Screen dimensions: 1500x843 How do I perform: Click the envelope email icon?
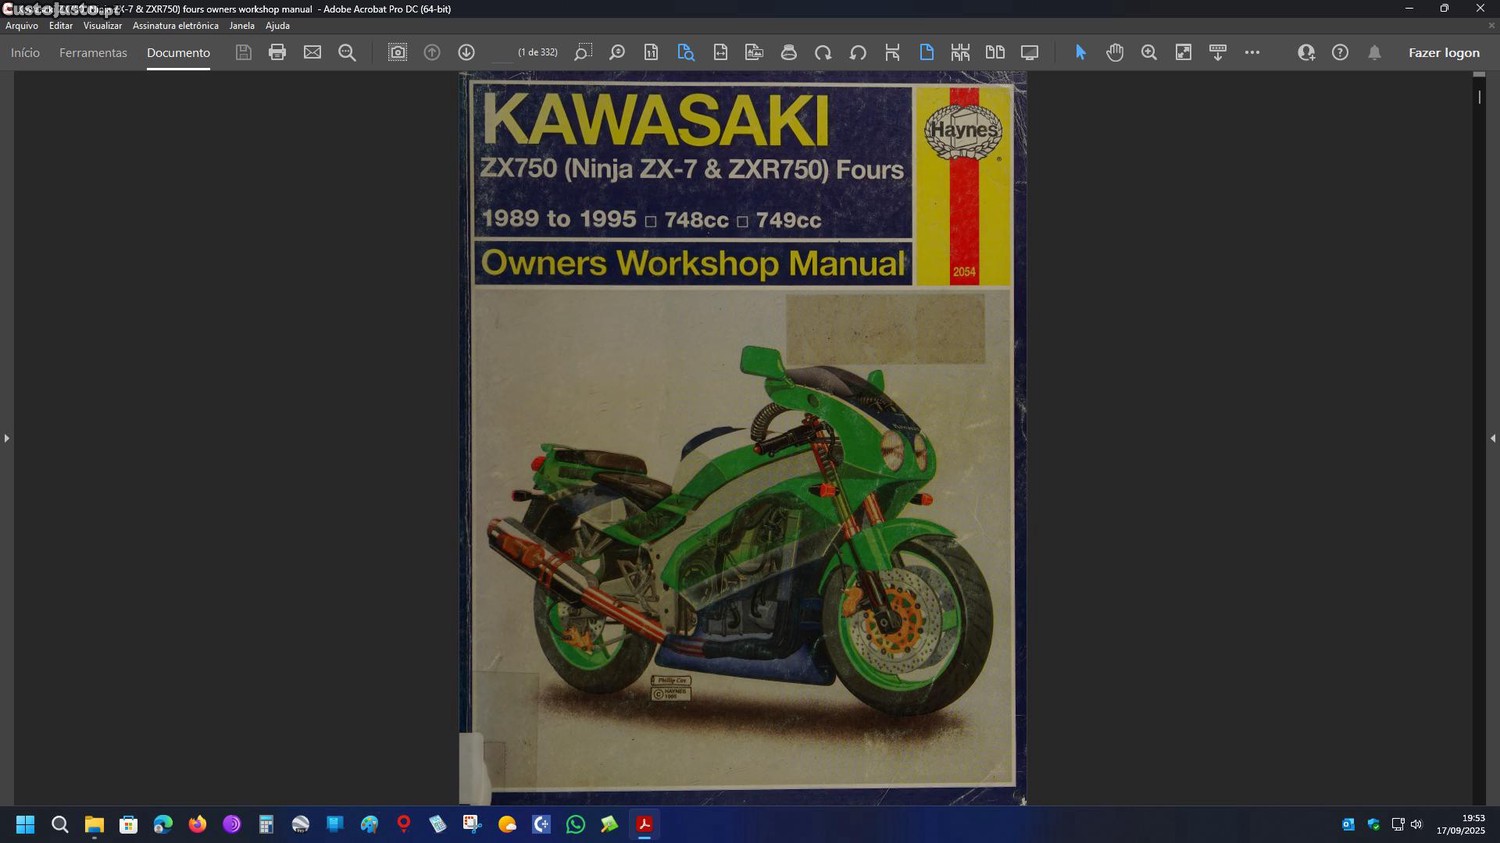tap(312, 52)
